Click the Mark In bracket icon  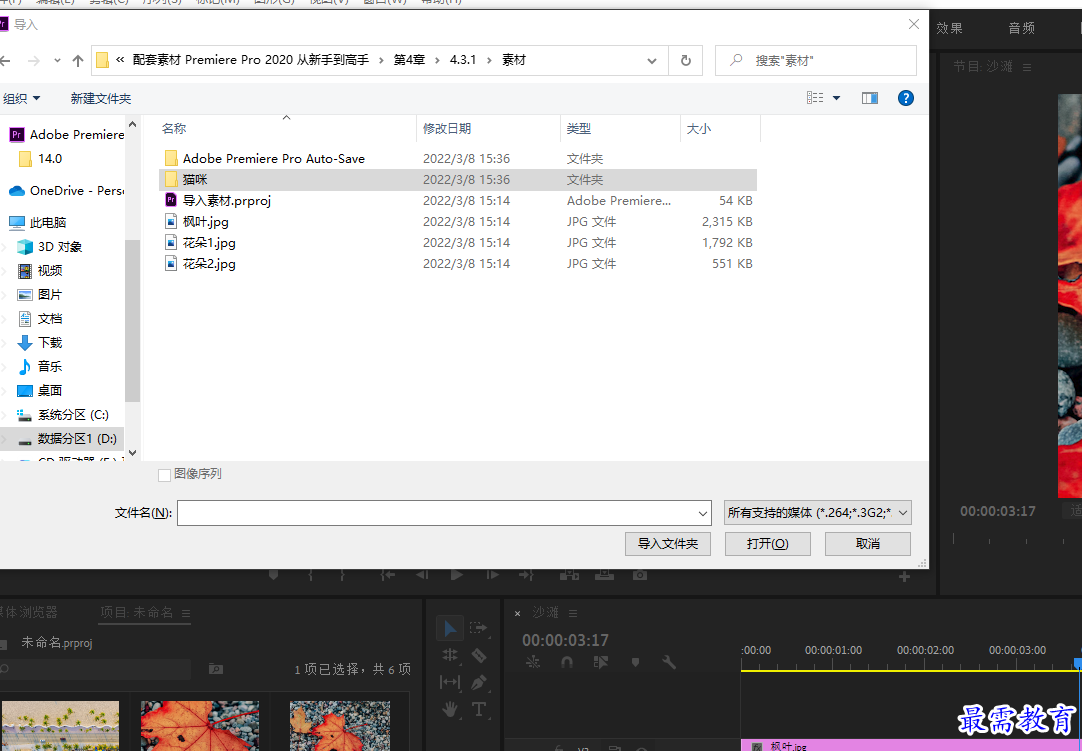pyautogui.click(x=311, y=574)
